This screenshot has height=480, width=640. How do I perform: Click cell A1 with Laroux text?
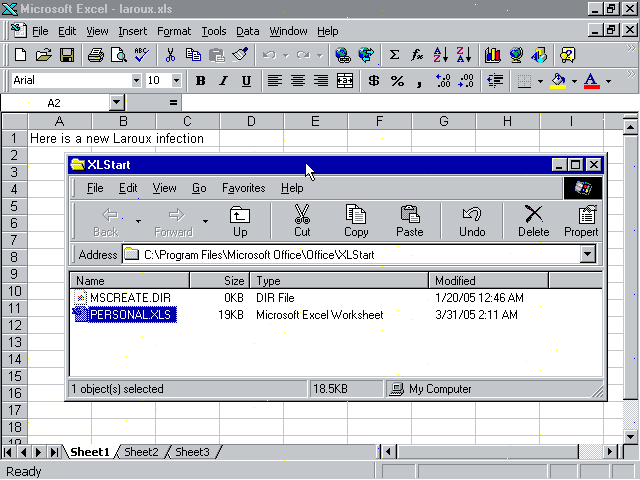coord(60,138)
